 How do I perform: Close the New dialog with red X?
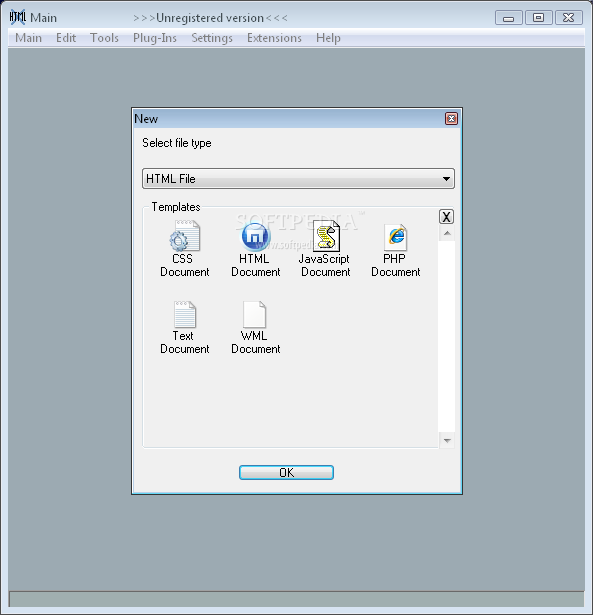pyautogui.click(x=451, y=118)
